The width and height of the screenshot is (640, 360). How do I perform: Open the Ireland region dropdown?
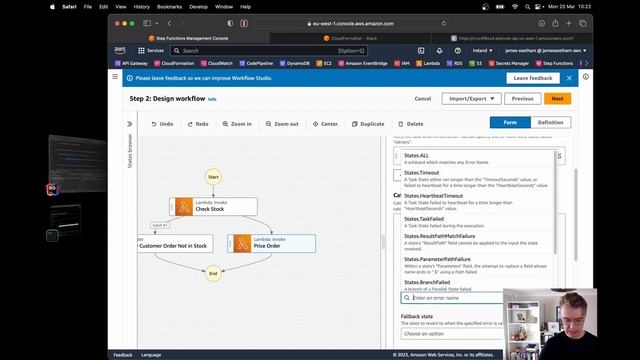point(482,51)
